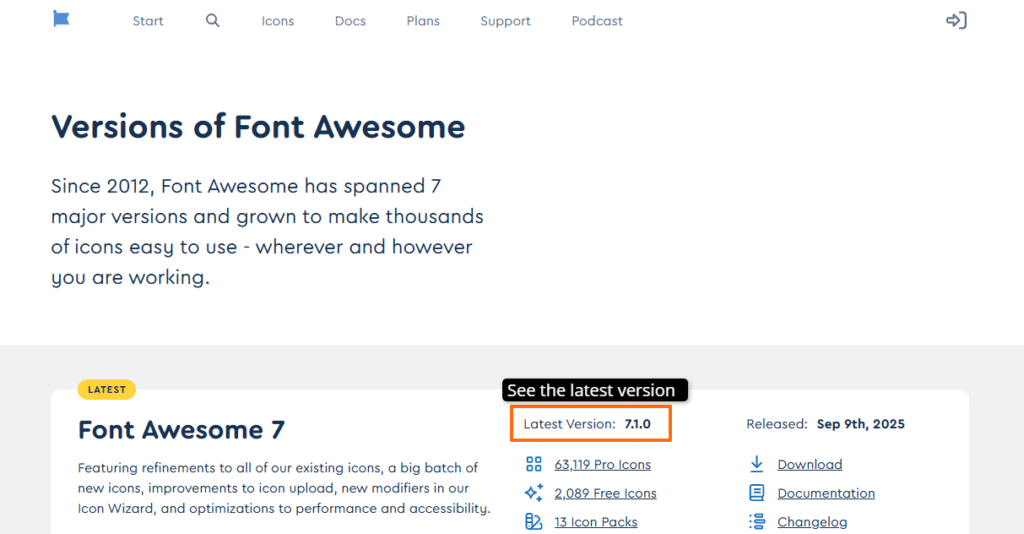Click the grid icon beside Pro Icons
This screenshot has width=1024, height=534.
coord(534,464)
